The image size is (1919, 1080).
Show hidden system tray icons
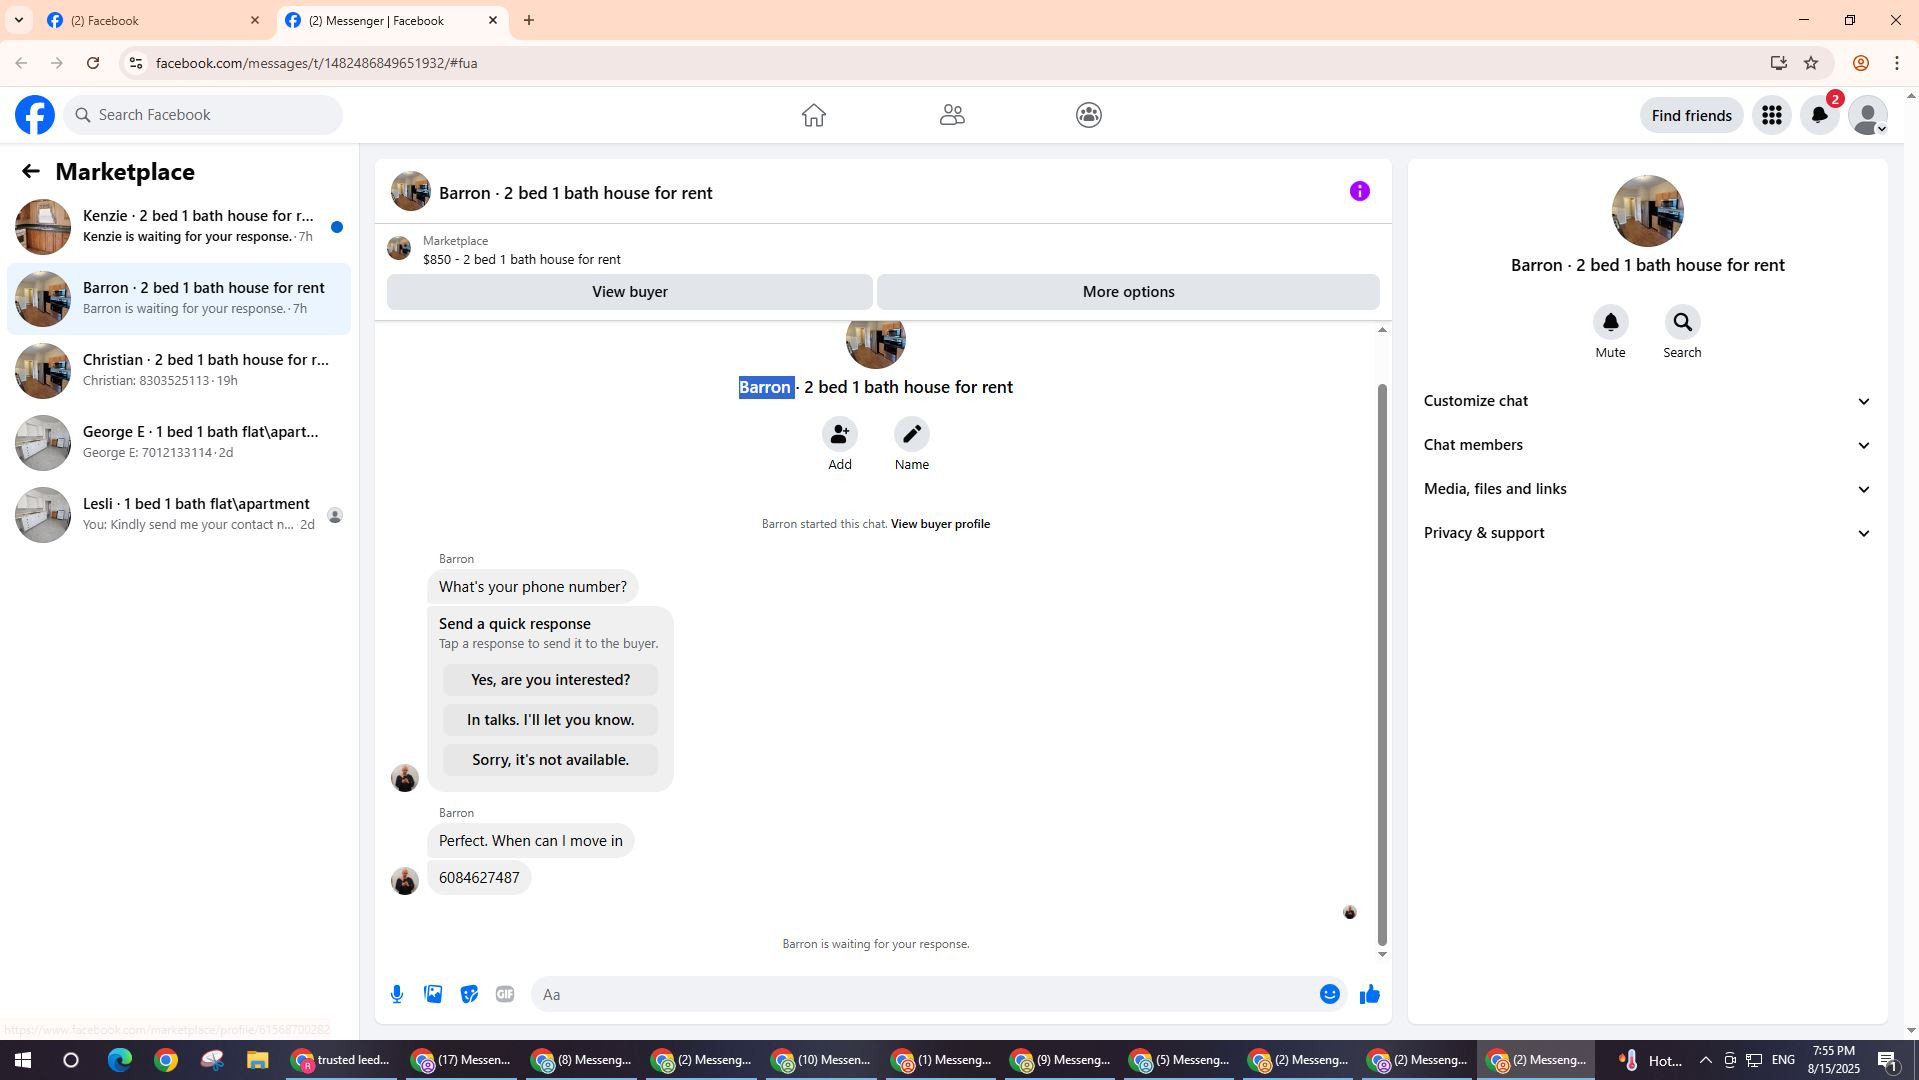(x=1705, y=1060)
